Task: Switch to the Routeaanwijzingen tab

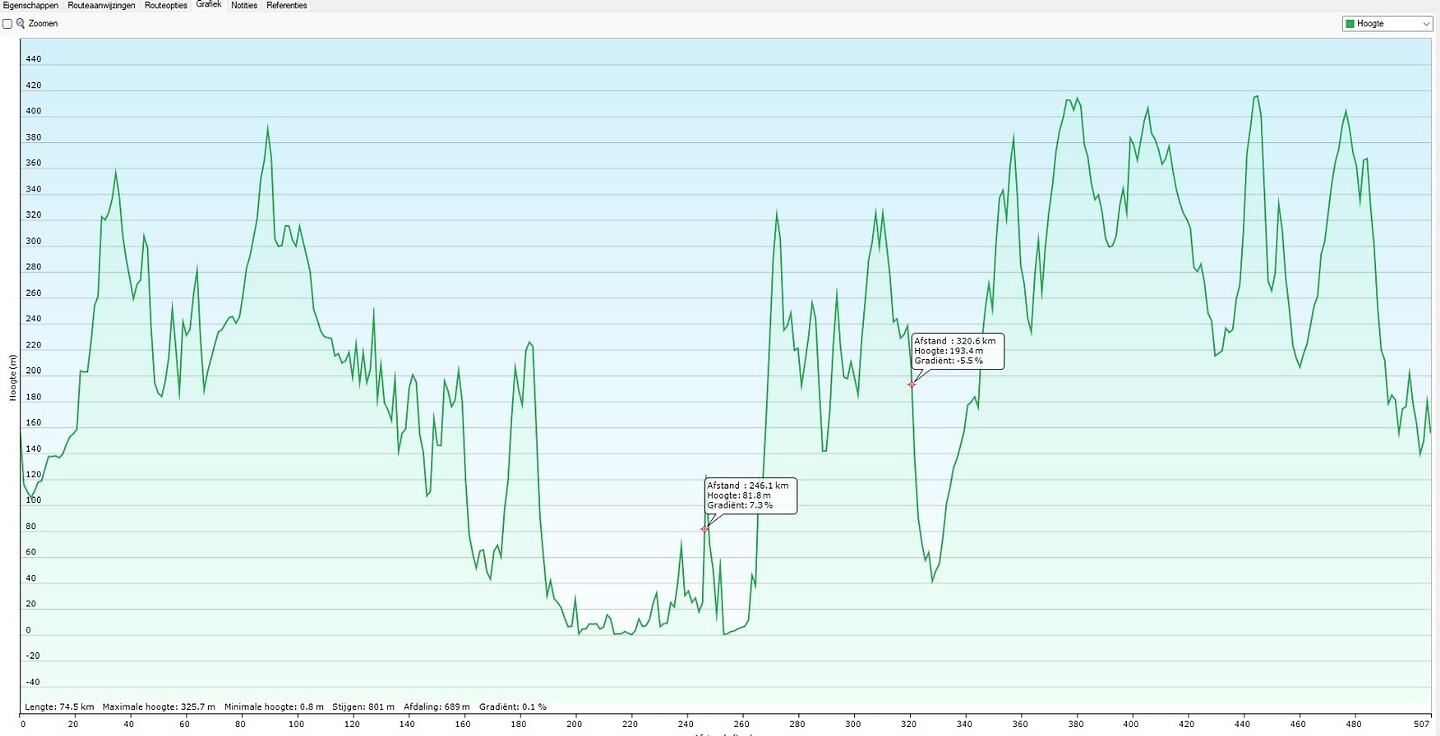Action: [x=102, y=5]
